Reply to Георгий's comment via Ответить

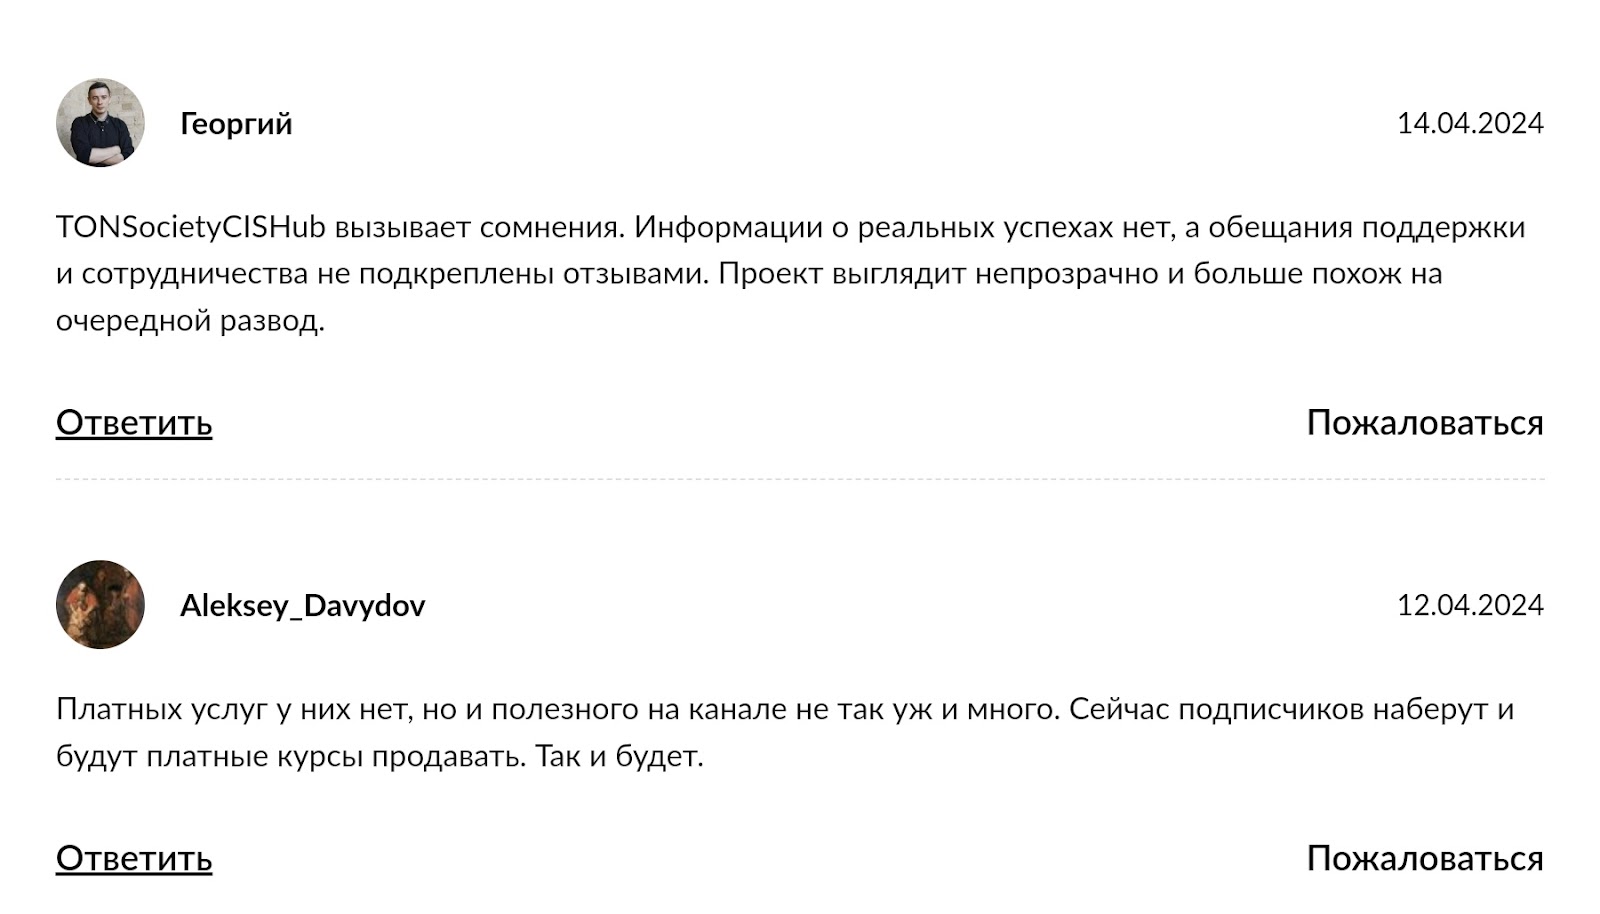click(x=134, y=423)
